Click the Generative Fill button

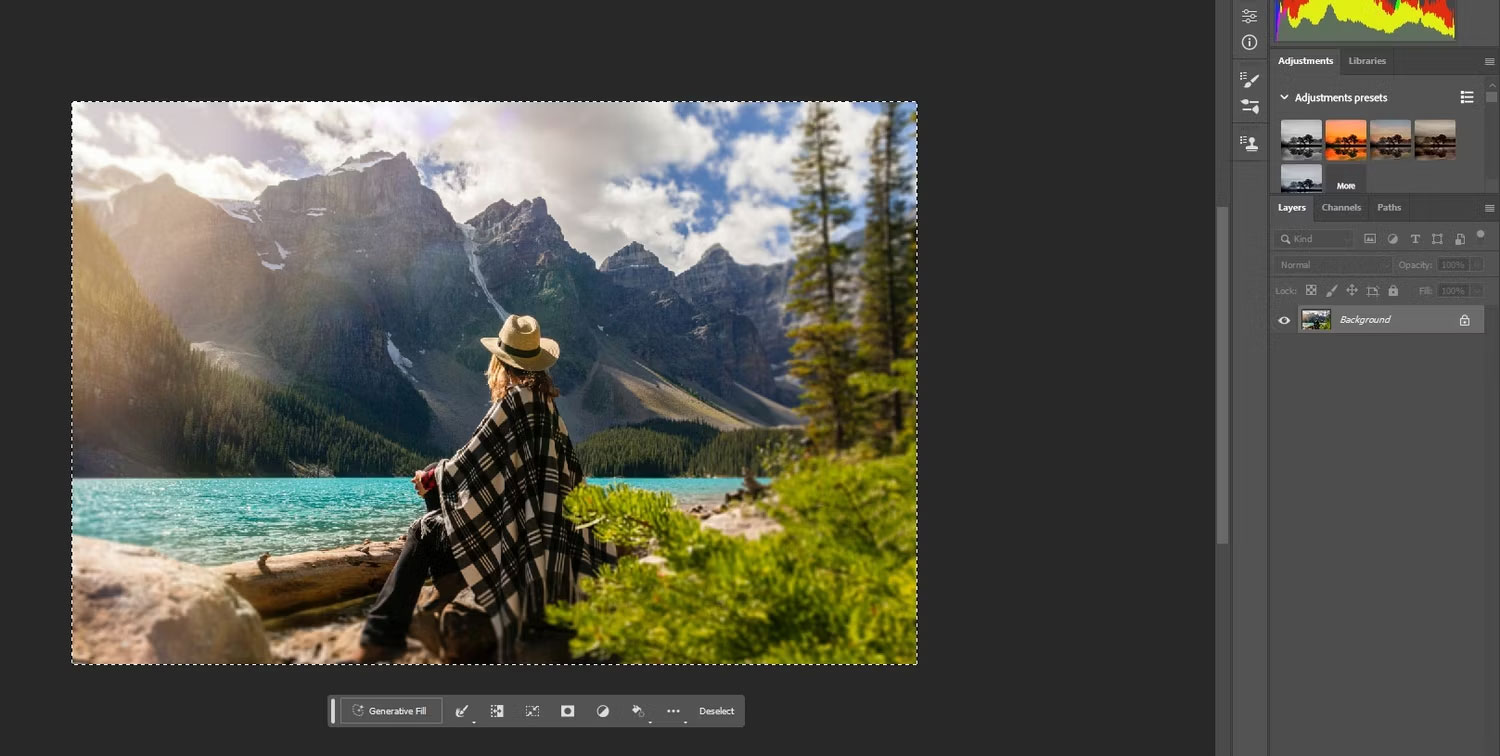pos(391,711)
